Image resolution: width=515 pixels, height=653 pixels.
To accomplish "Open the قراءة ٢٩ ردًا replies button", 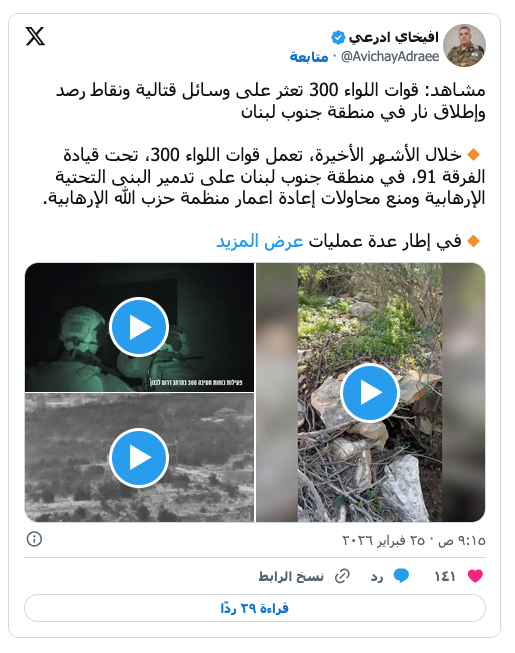I will point(255,608).
